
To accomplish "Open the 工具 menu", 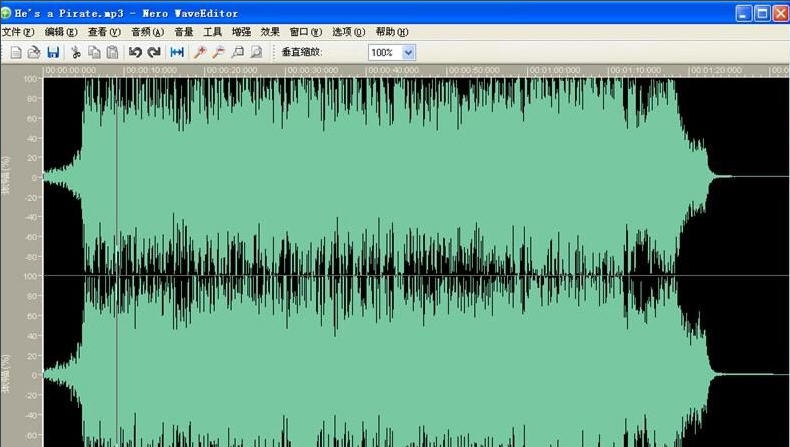I will 213,32.
